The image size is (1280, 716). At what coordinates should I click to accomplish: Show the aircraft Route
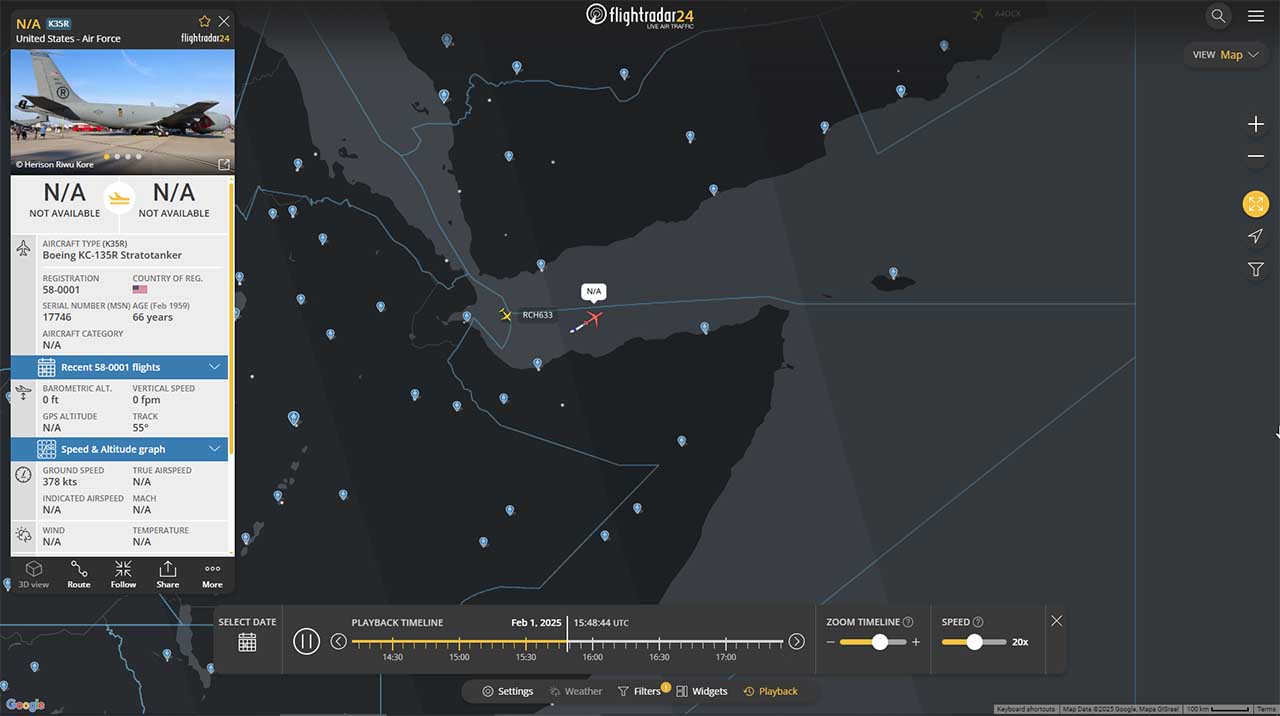[x=79, y=574]
